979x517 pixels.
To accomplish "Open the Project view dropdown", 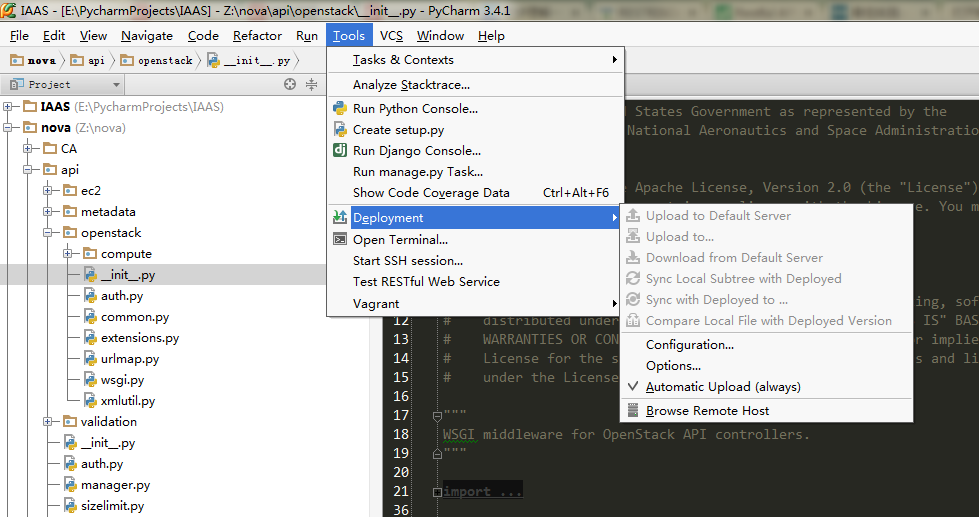I will [x=116, y=85].
